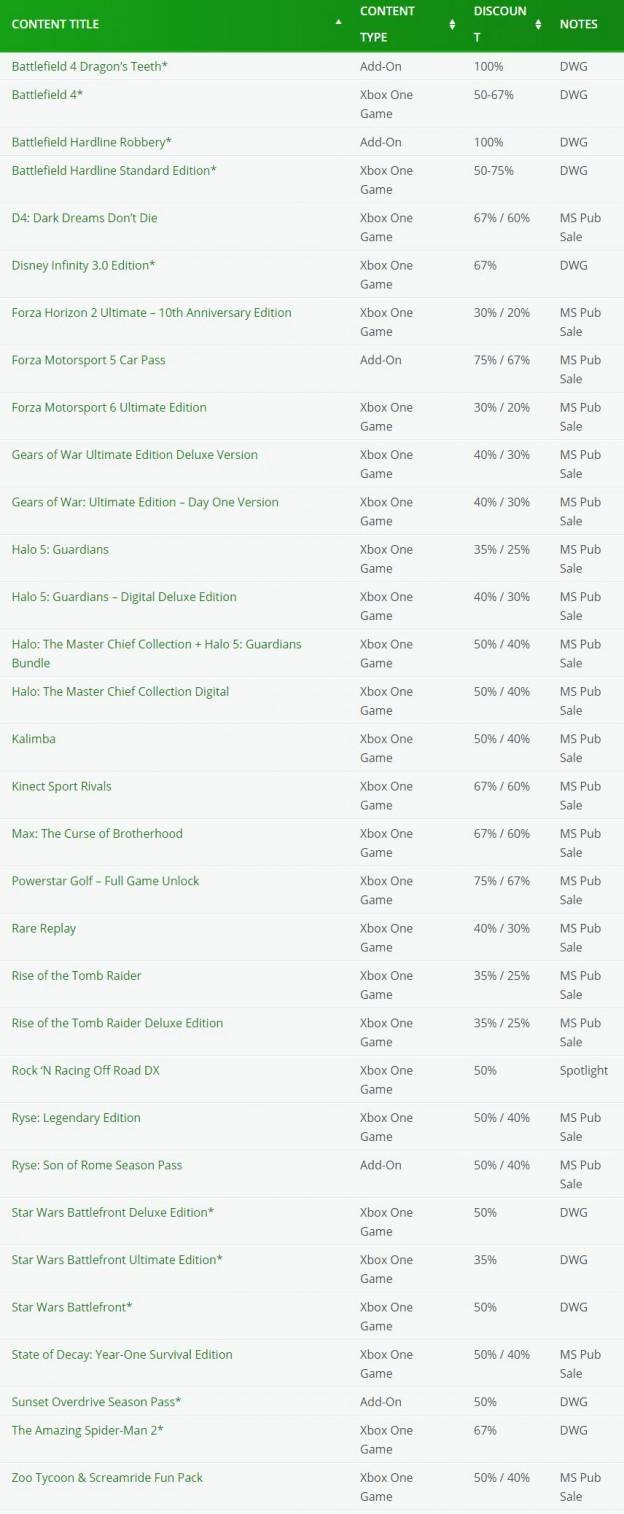Screen dimensions: 624x1514
Task: Click the Discount column sort arrows
Action: coord(538,24)
